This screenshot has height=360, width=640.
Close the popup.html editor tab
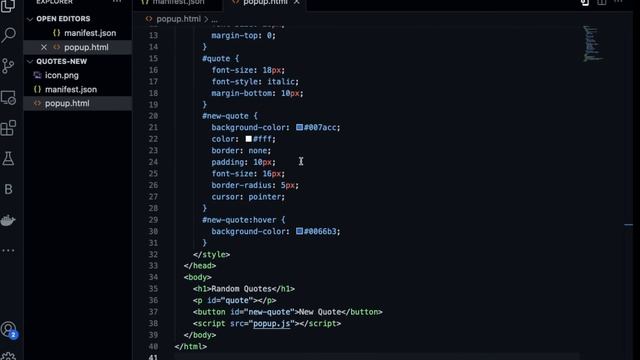(297, 2)
